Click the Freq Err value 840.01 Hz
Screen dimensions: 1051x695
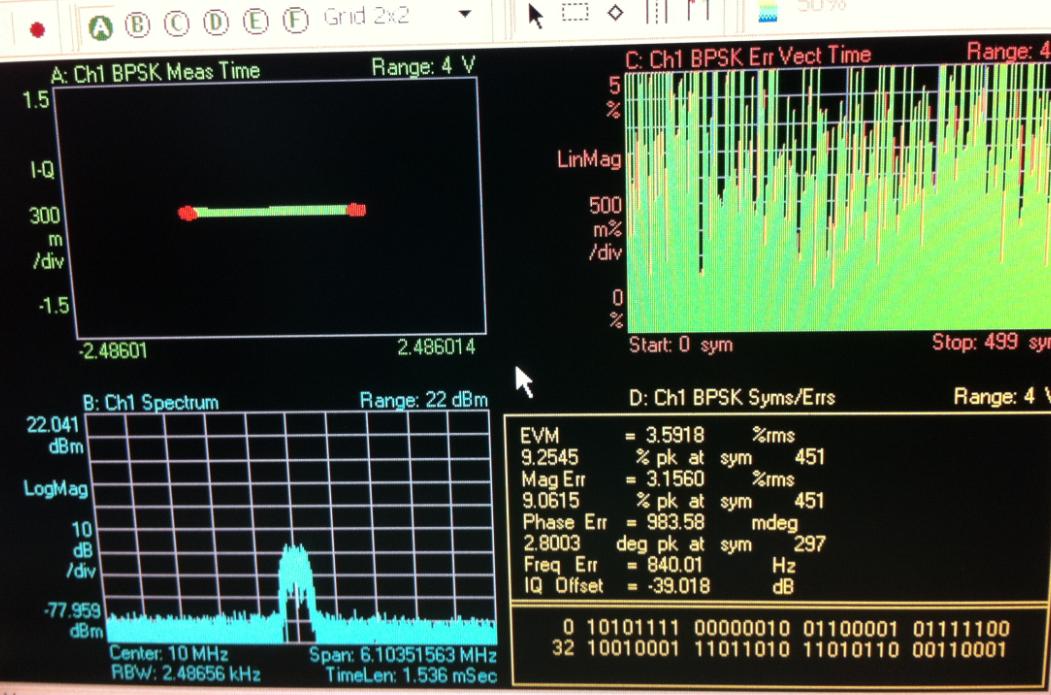674,564
